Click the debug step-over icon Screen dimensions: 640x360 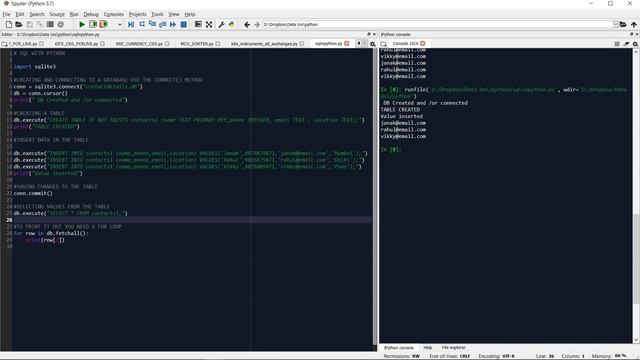point(142,24)
